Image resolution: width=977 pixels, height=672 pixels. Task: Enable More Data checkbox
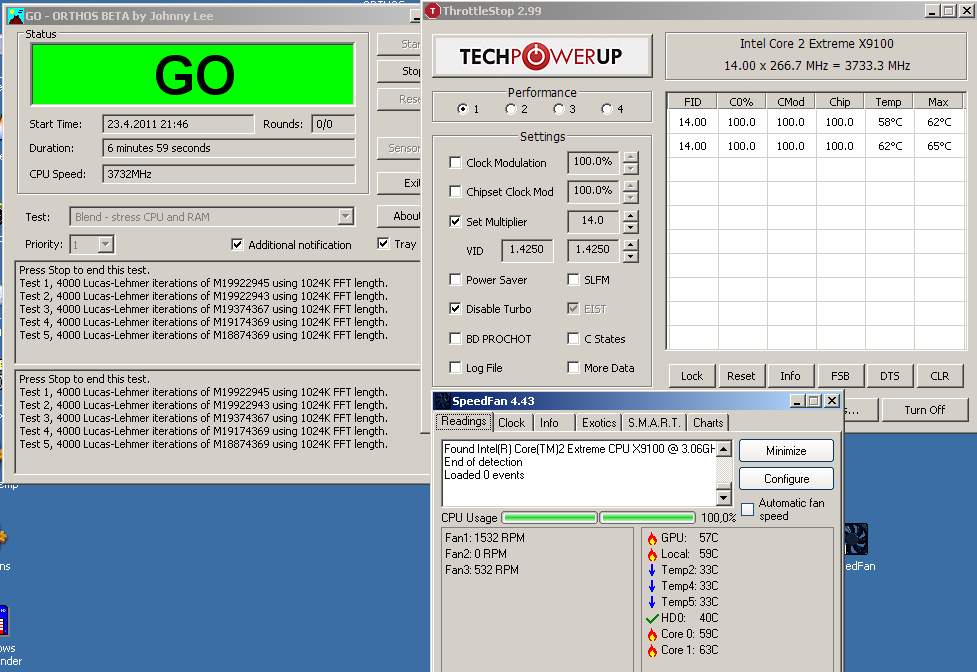tap(573, 367)
